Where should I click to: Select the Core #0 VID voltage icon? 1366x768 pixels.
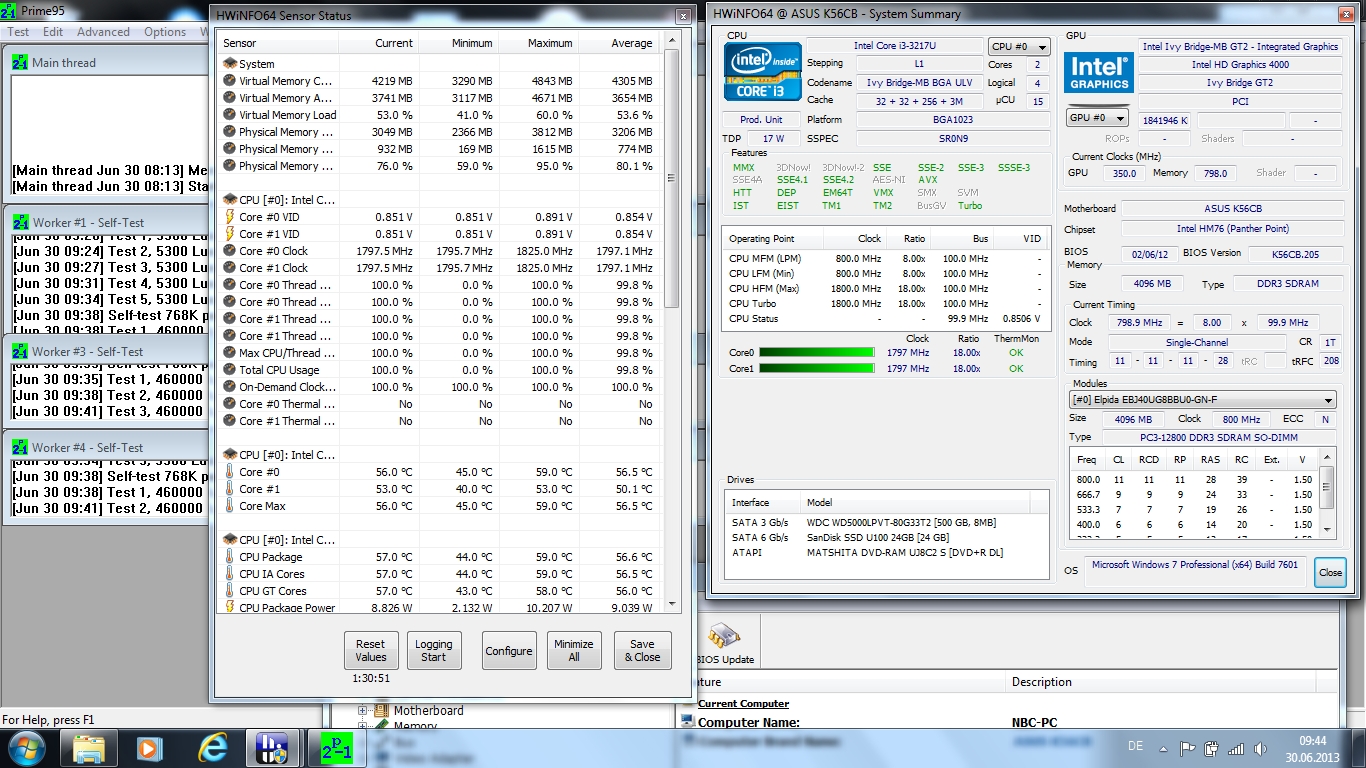(229, 217)
